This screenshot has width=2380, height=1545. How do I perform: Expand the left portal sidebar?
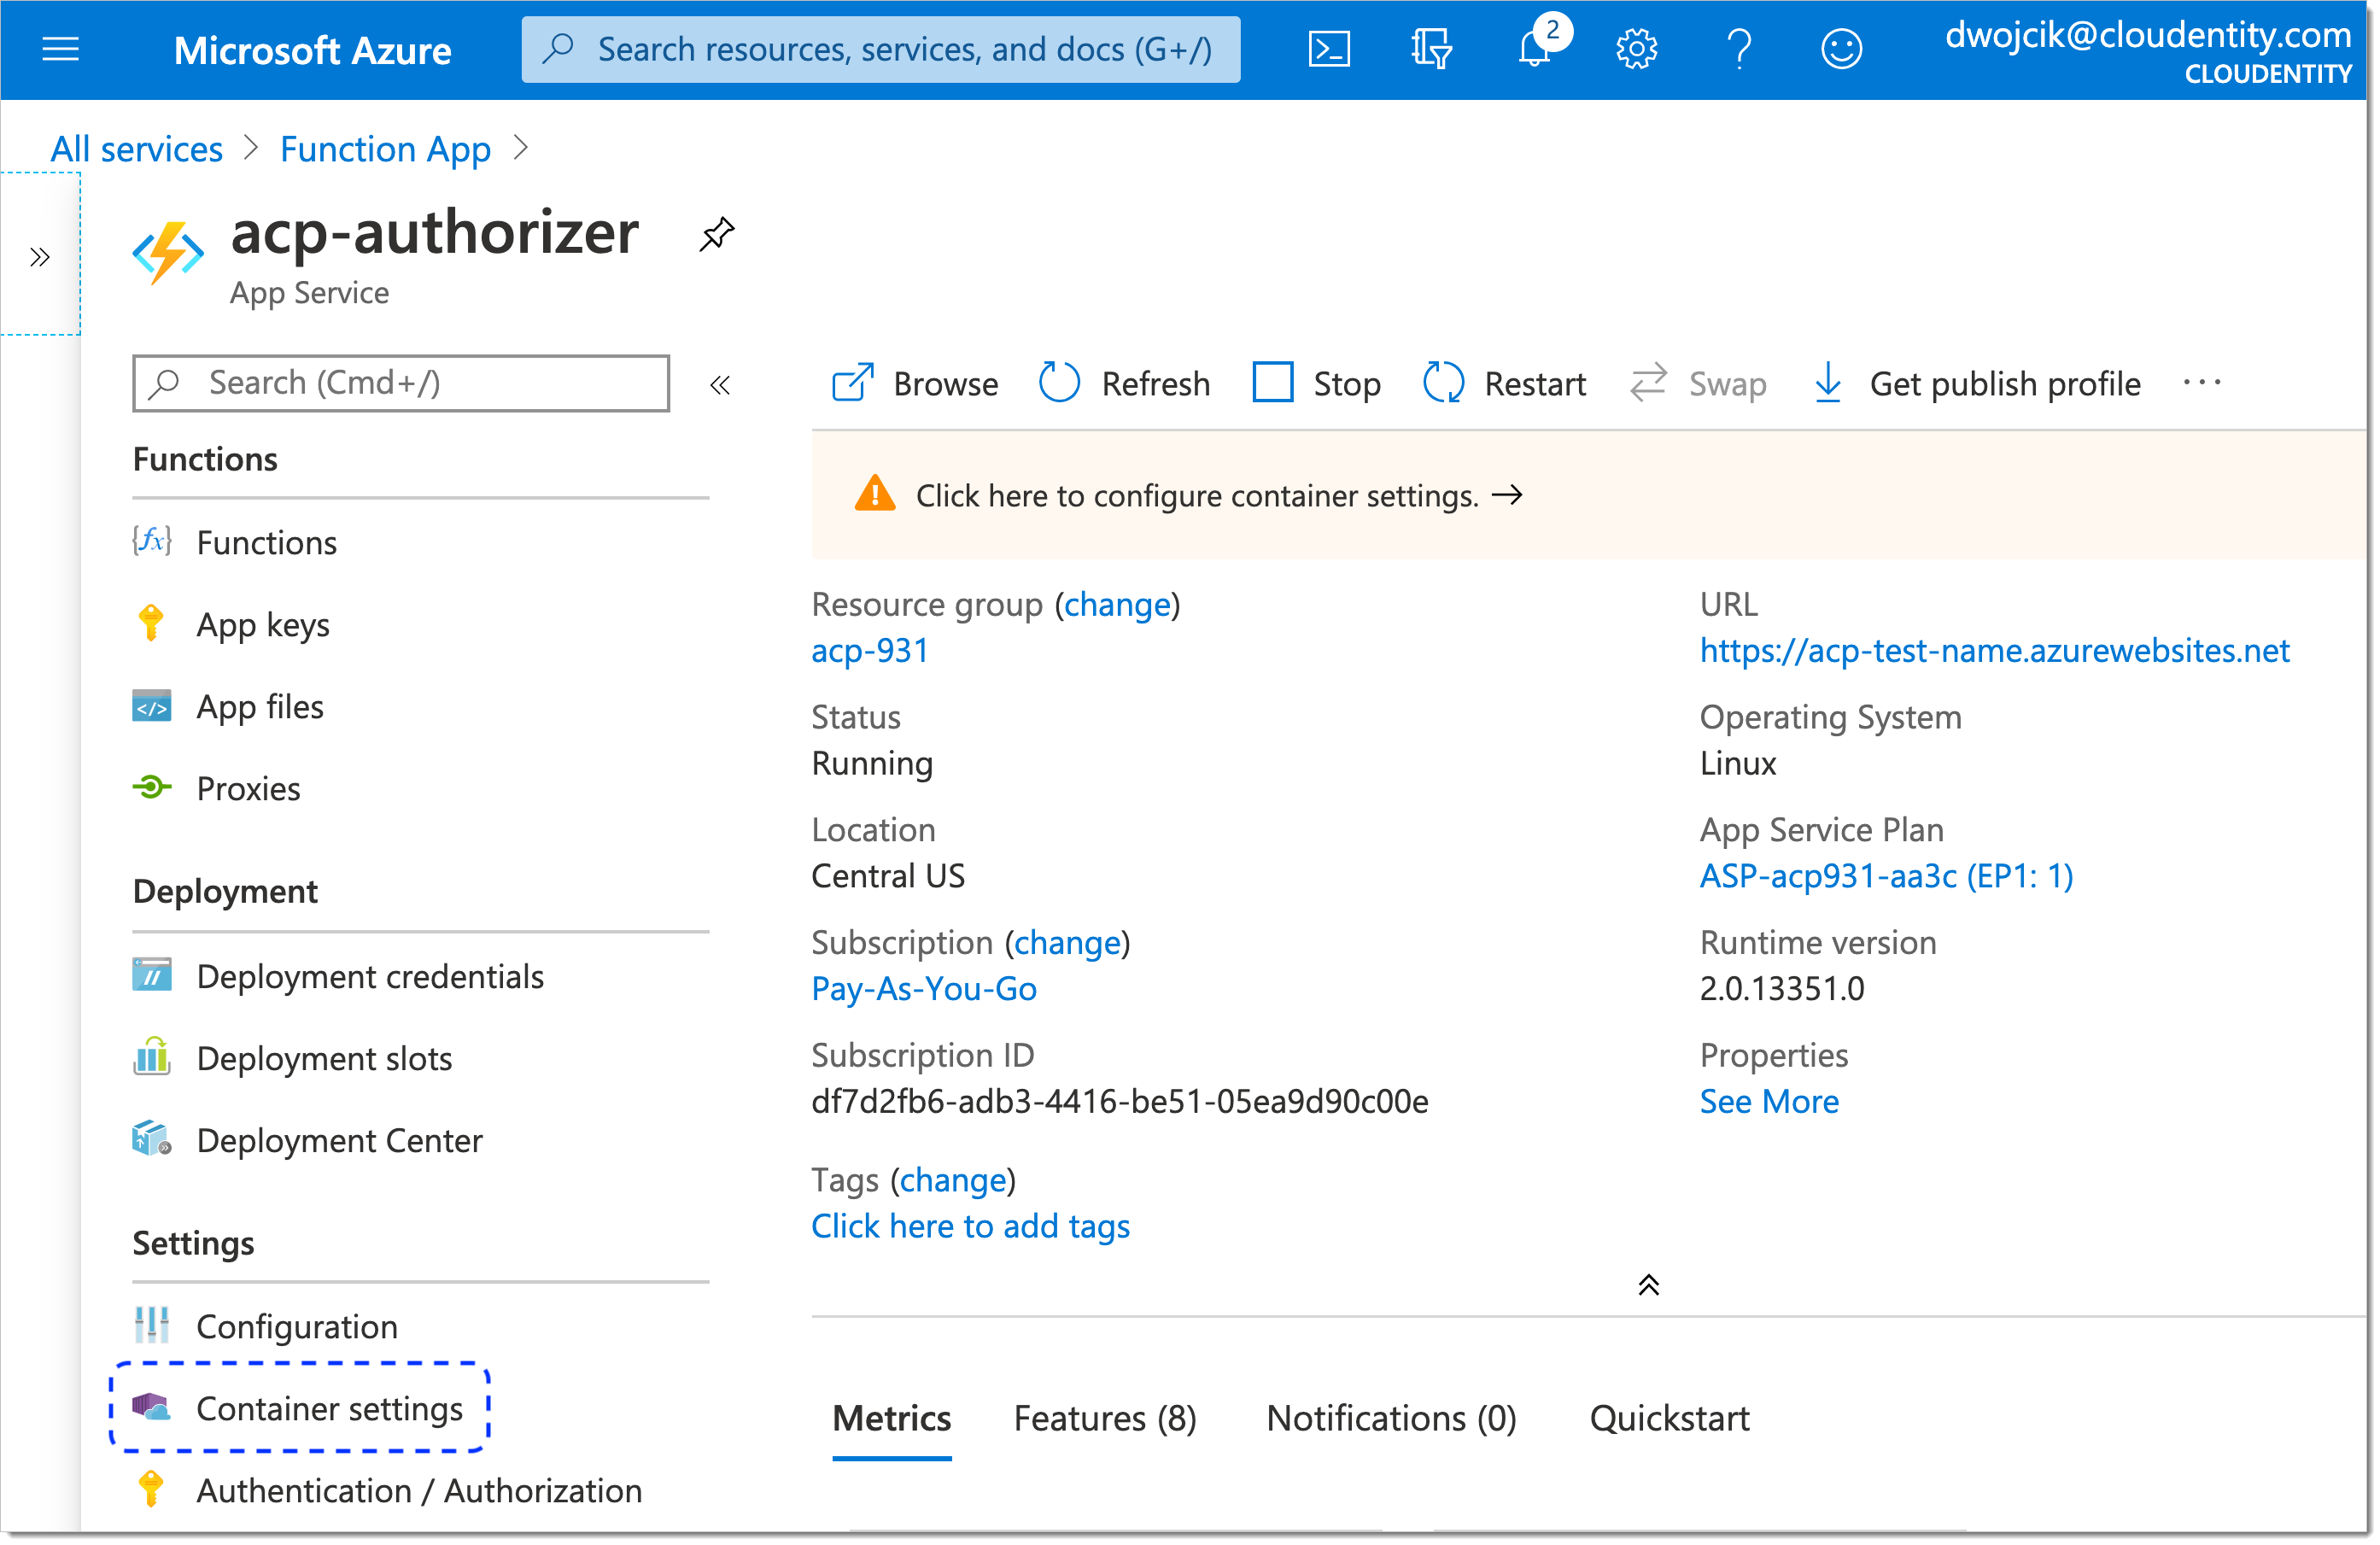coord(40,257)
